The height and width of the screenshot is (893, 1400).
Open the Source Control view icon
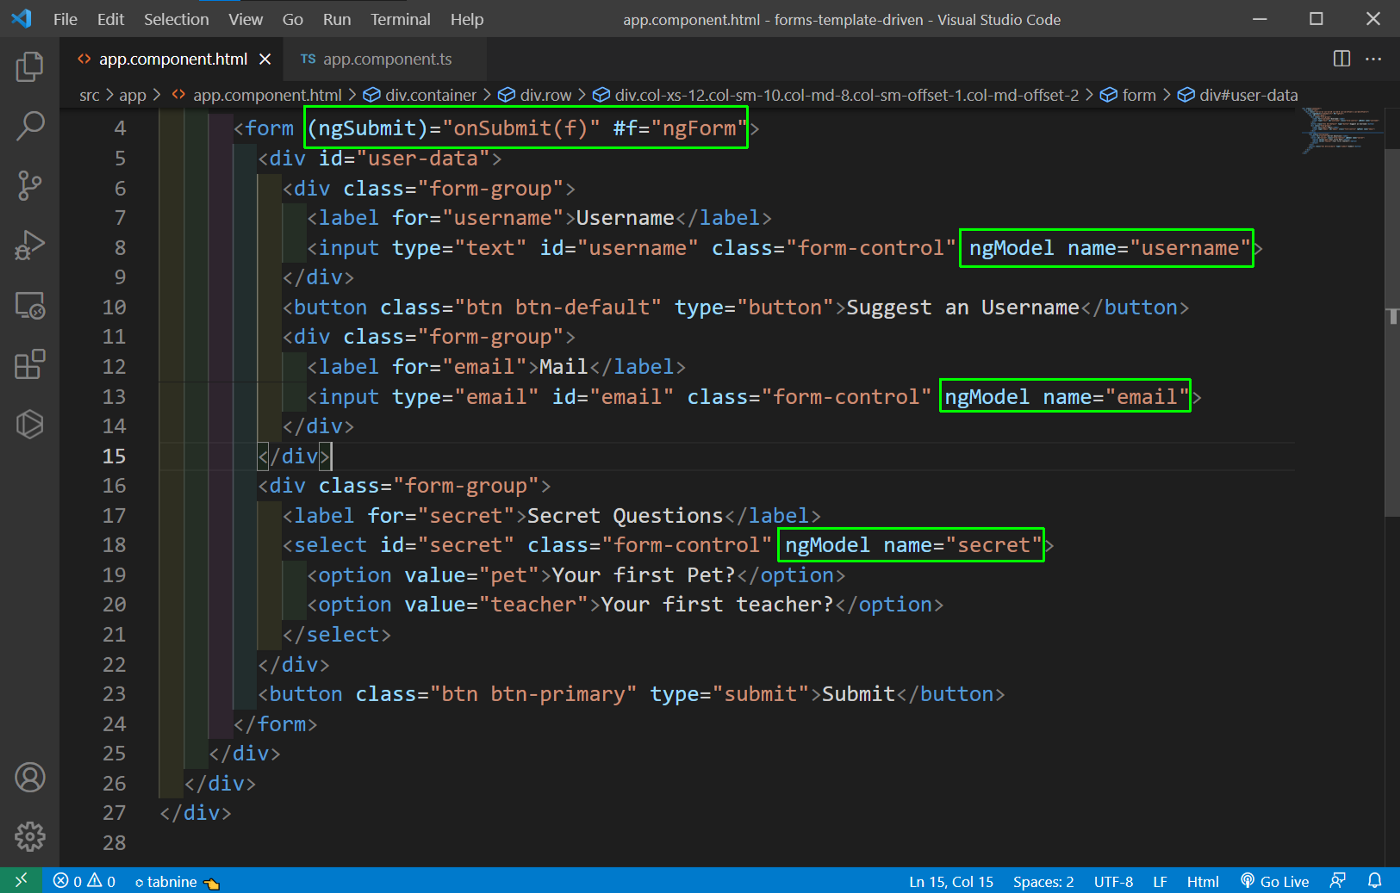pyautogui.click(x=30, y=185)
